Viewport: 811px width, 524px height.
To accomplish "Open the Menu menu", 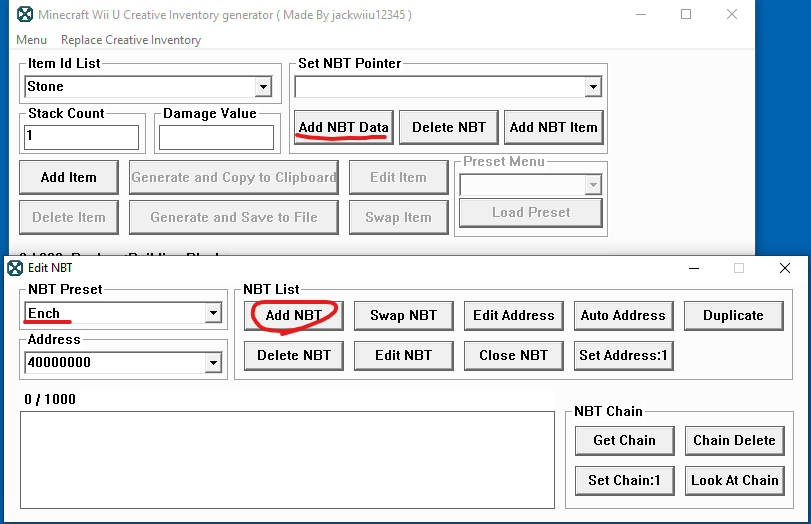I will (32, 40).
